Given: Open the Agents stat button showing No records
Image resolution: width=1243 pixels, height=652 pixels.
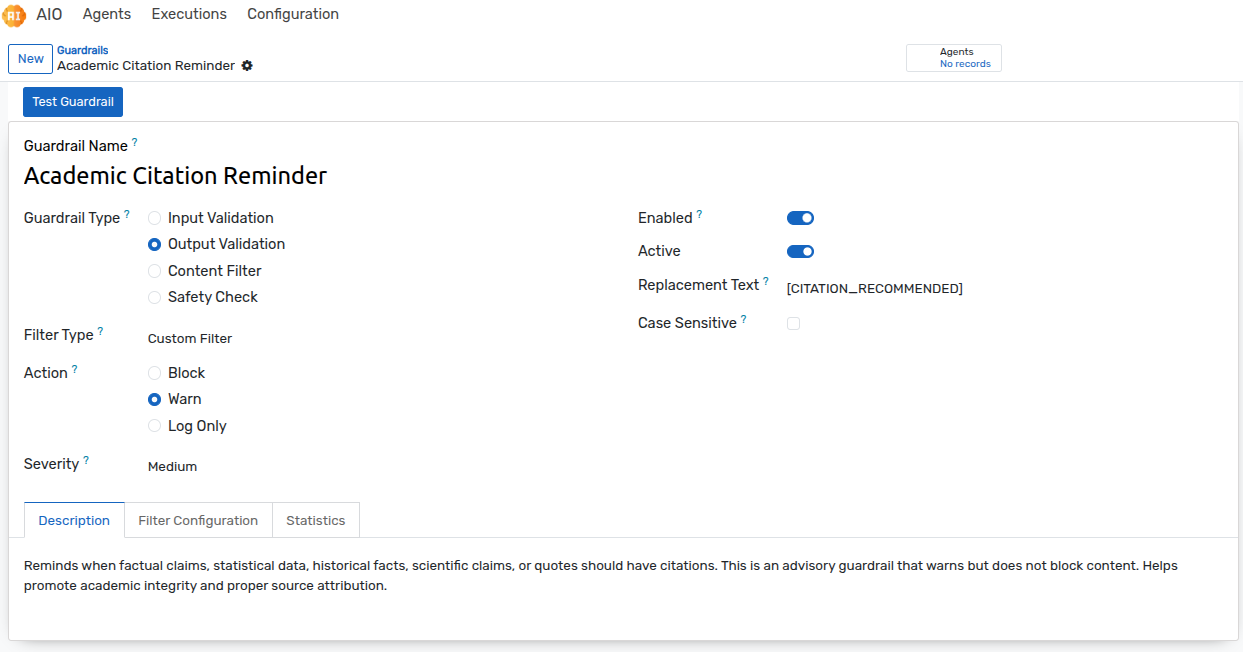Looking at the screenshot, I should point(954,58).
